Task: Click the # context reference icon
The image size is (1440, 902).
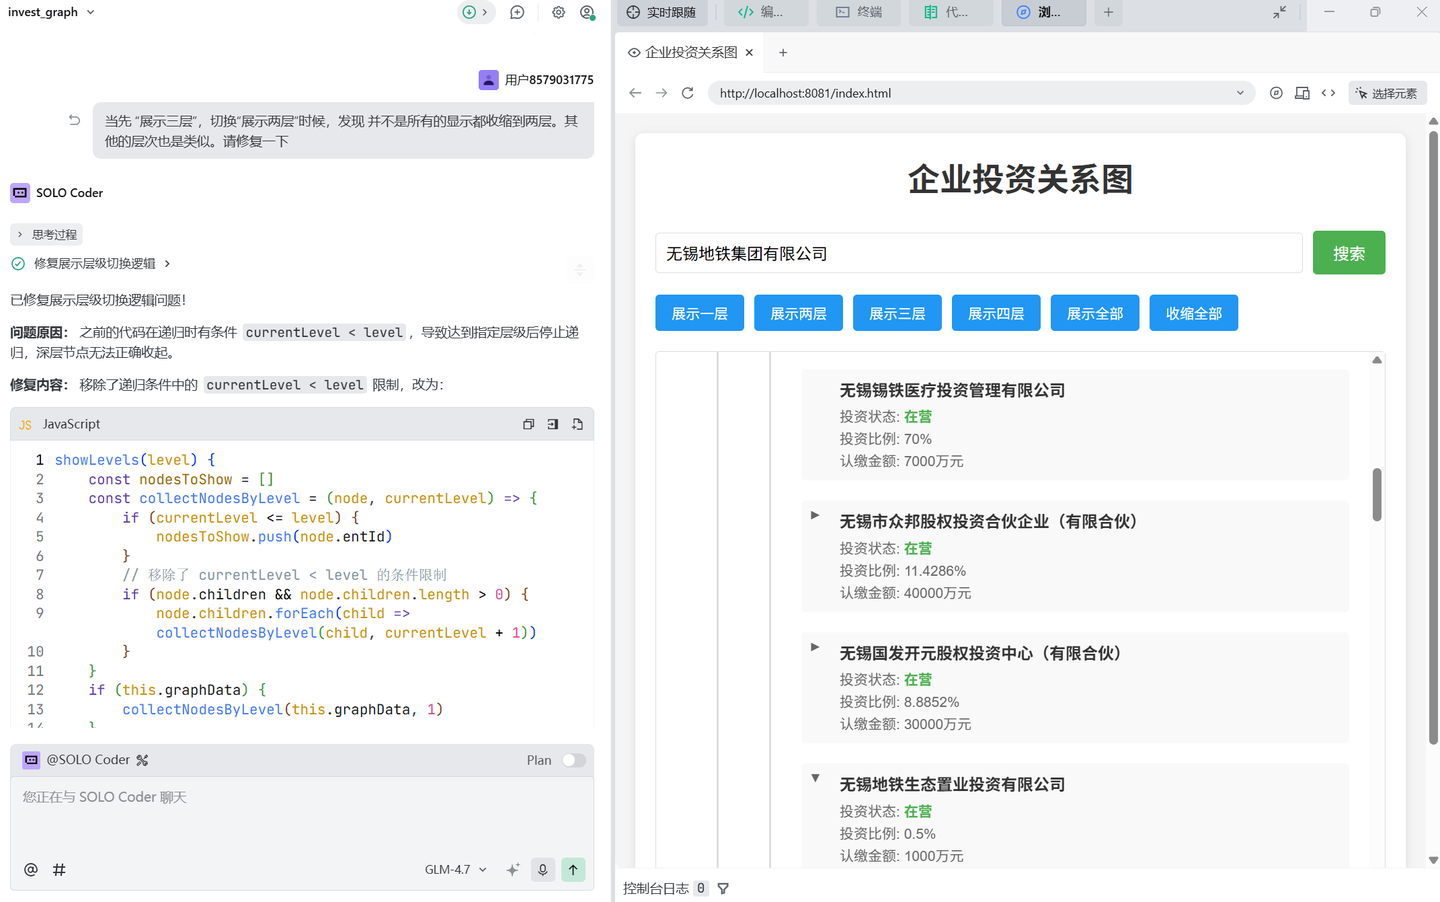Action: [x=59, y=869]
